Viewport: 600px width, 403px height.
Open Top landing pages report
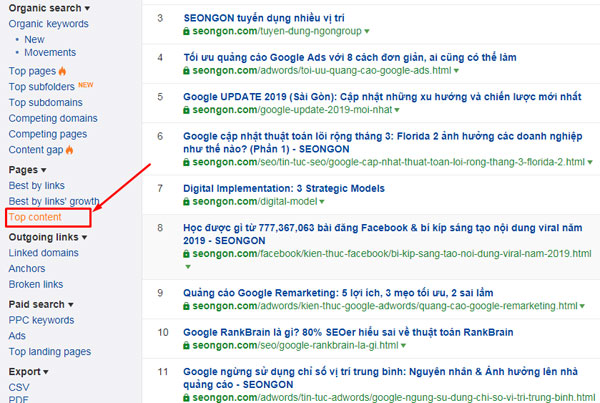(x=50, y=352)
